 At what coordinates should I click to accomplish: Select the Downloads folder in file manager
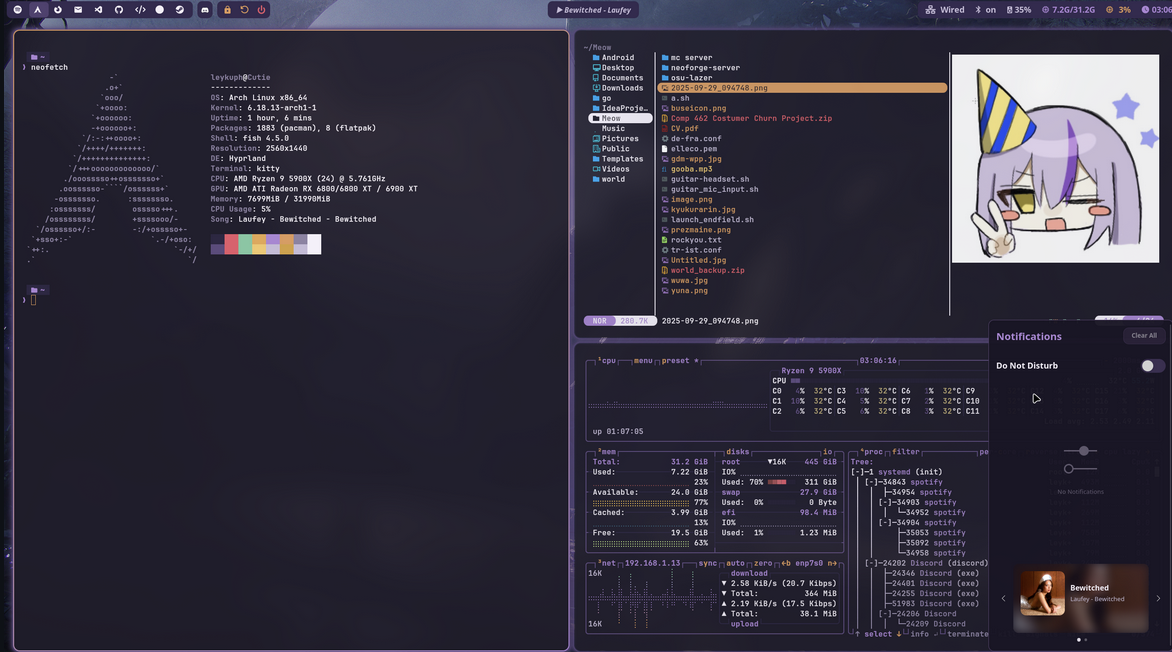click(x=617, y=87)
